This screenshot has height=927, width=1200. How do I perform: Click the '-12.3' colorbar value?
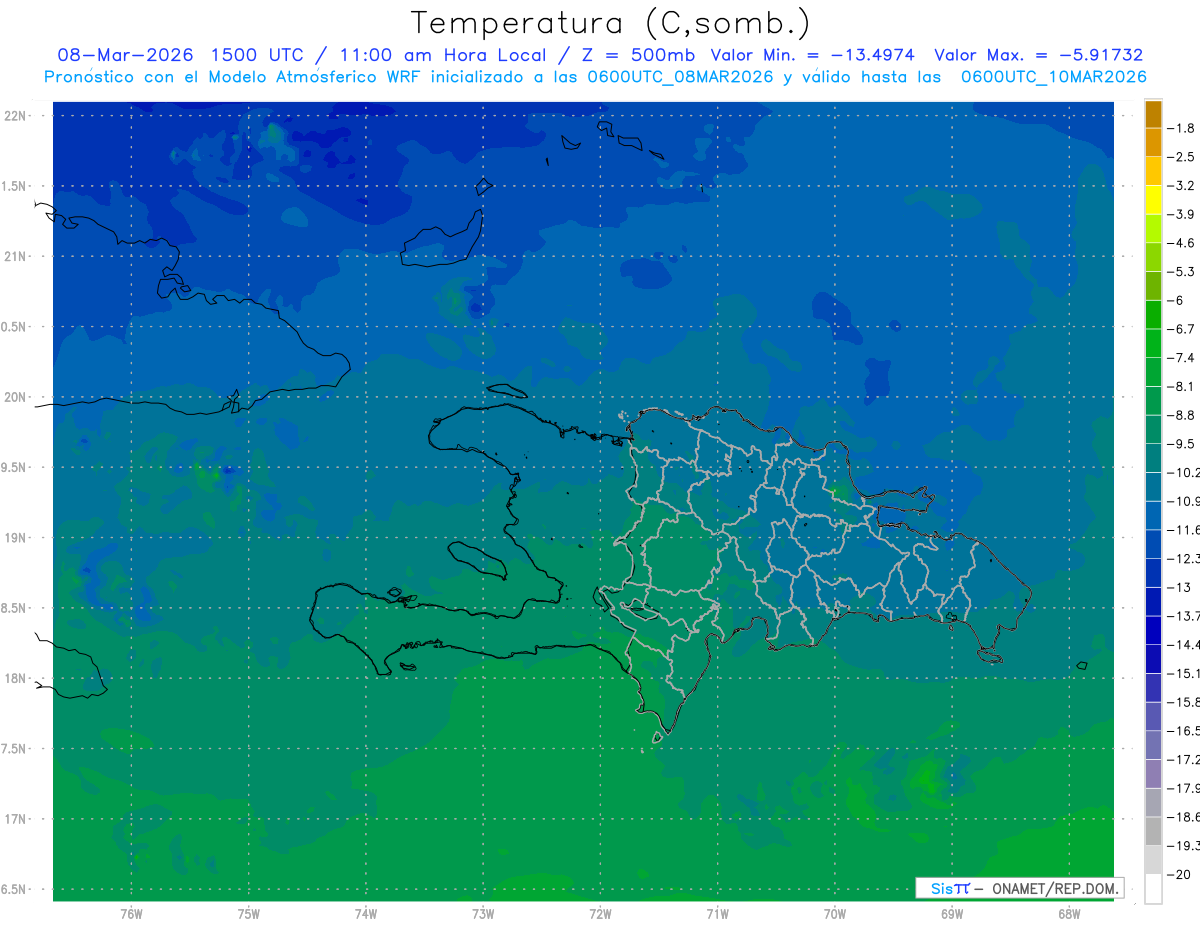(1184, 558)
